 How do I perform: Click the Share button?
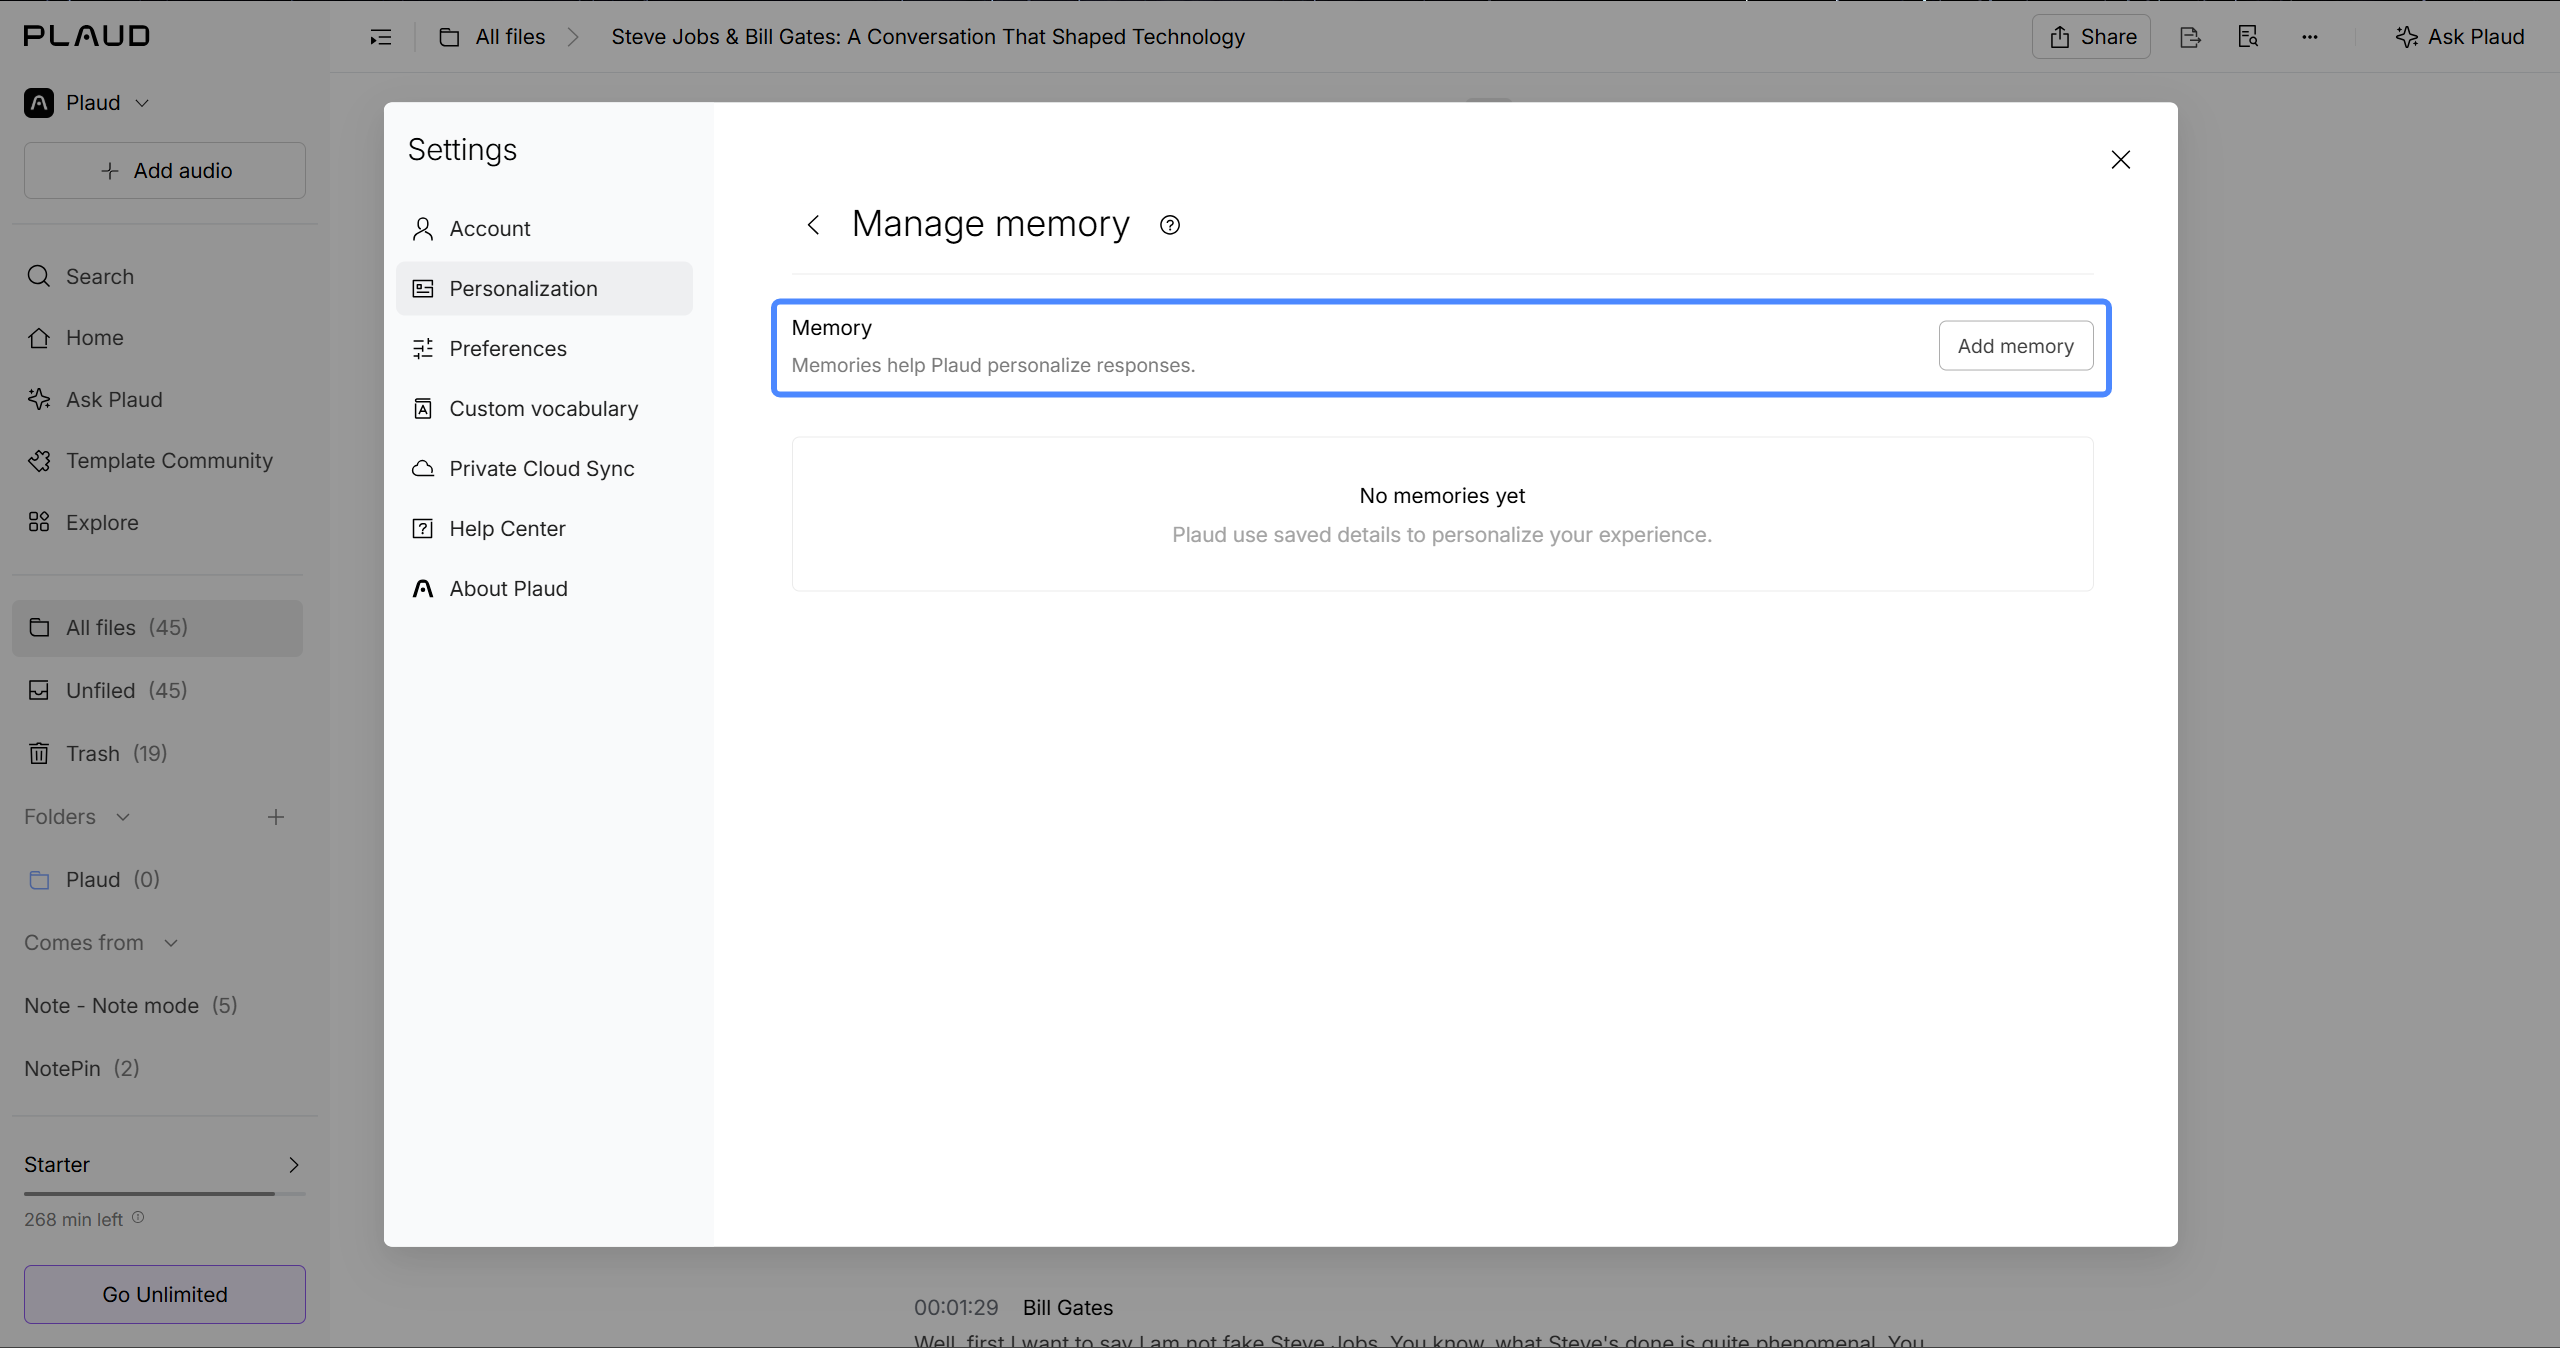tap(2092, 37)
